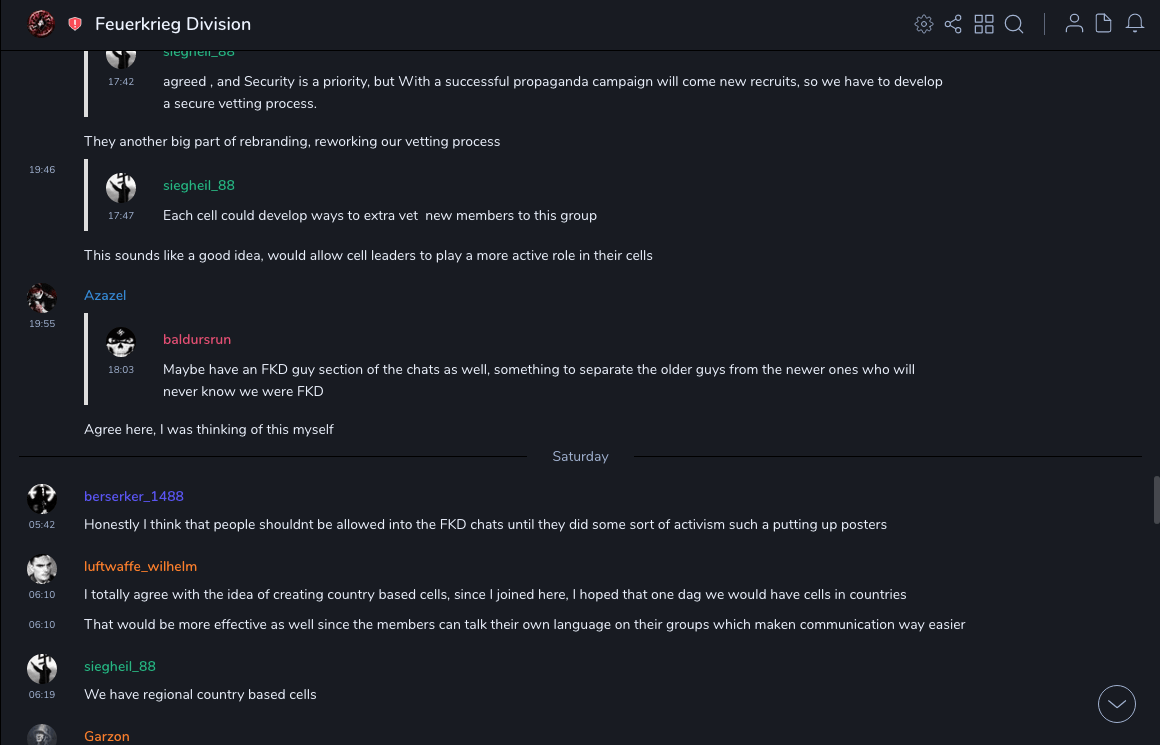
Task: Click the red shield warning icon
Action: click(x=75, y=24)
